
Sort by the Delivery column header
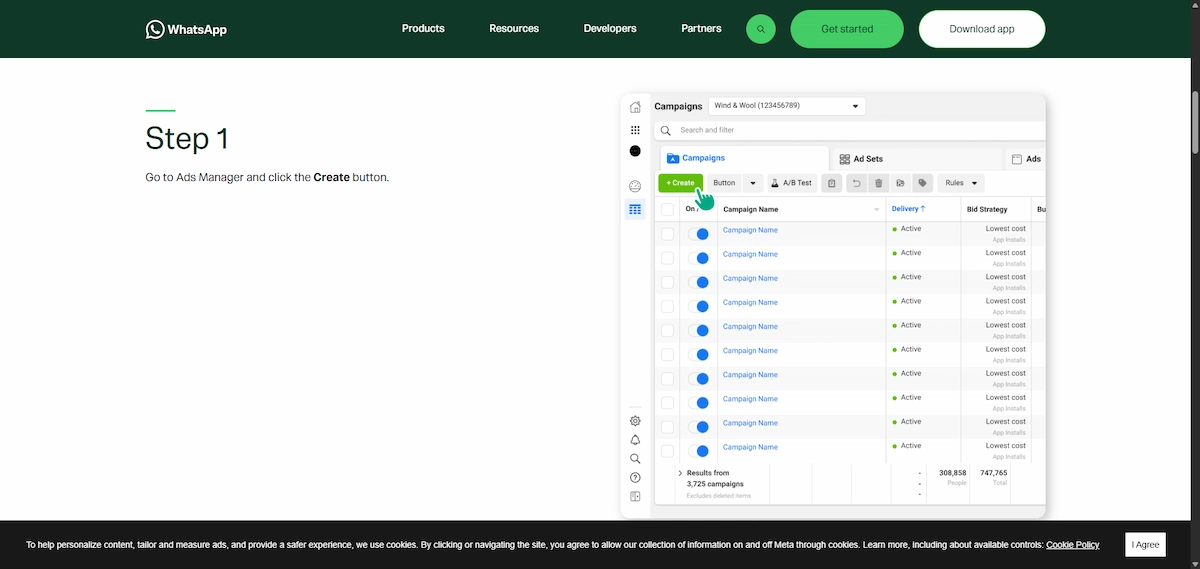point(908,209)
